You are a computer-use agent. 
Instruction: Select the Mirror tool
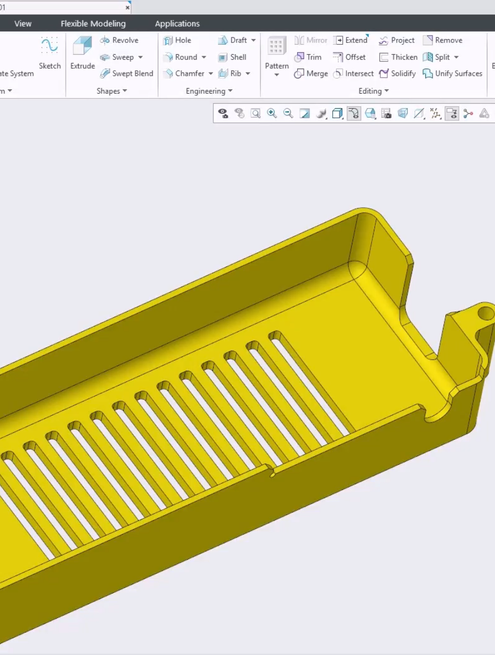click(311, 40)
